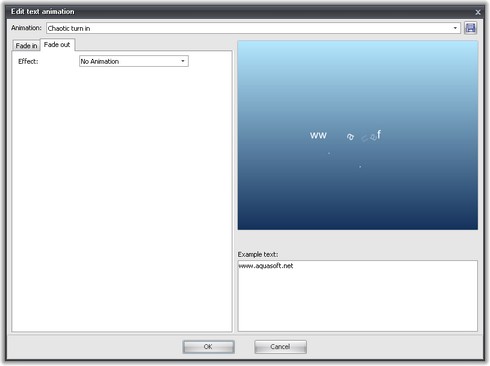Click the animation preview area

[x=358, y=135]
